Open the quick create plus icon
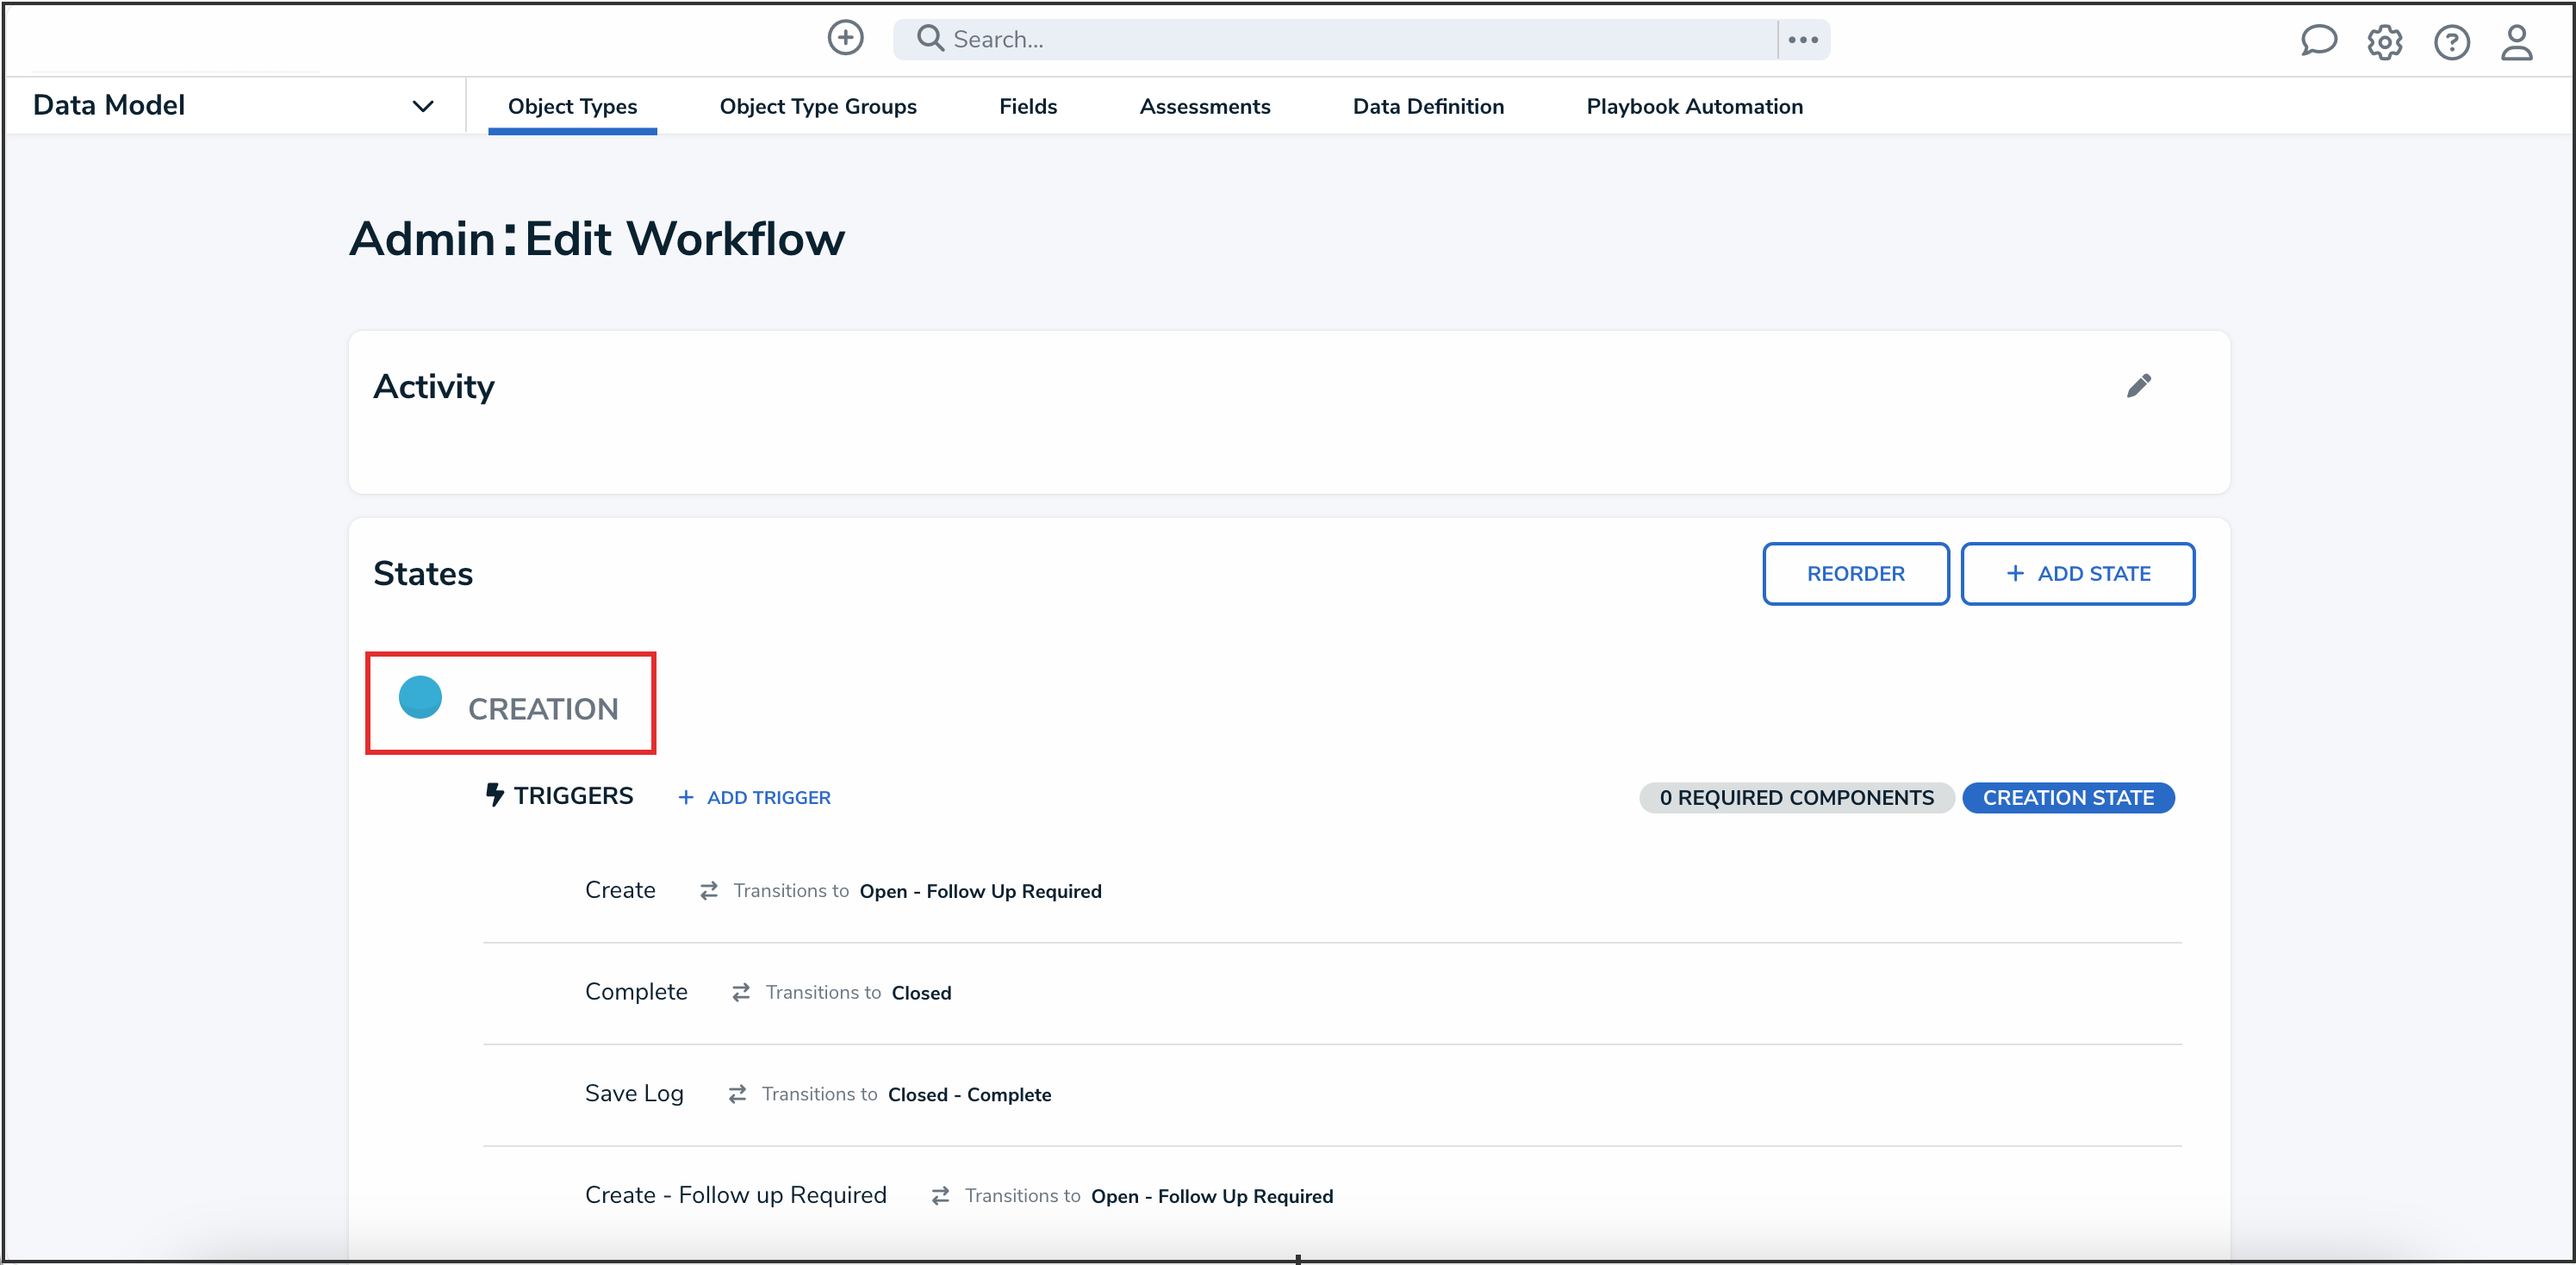 pos(845,38)
